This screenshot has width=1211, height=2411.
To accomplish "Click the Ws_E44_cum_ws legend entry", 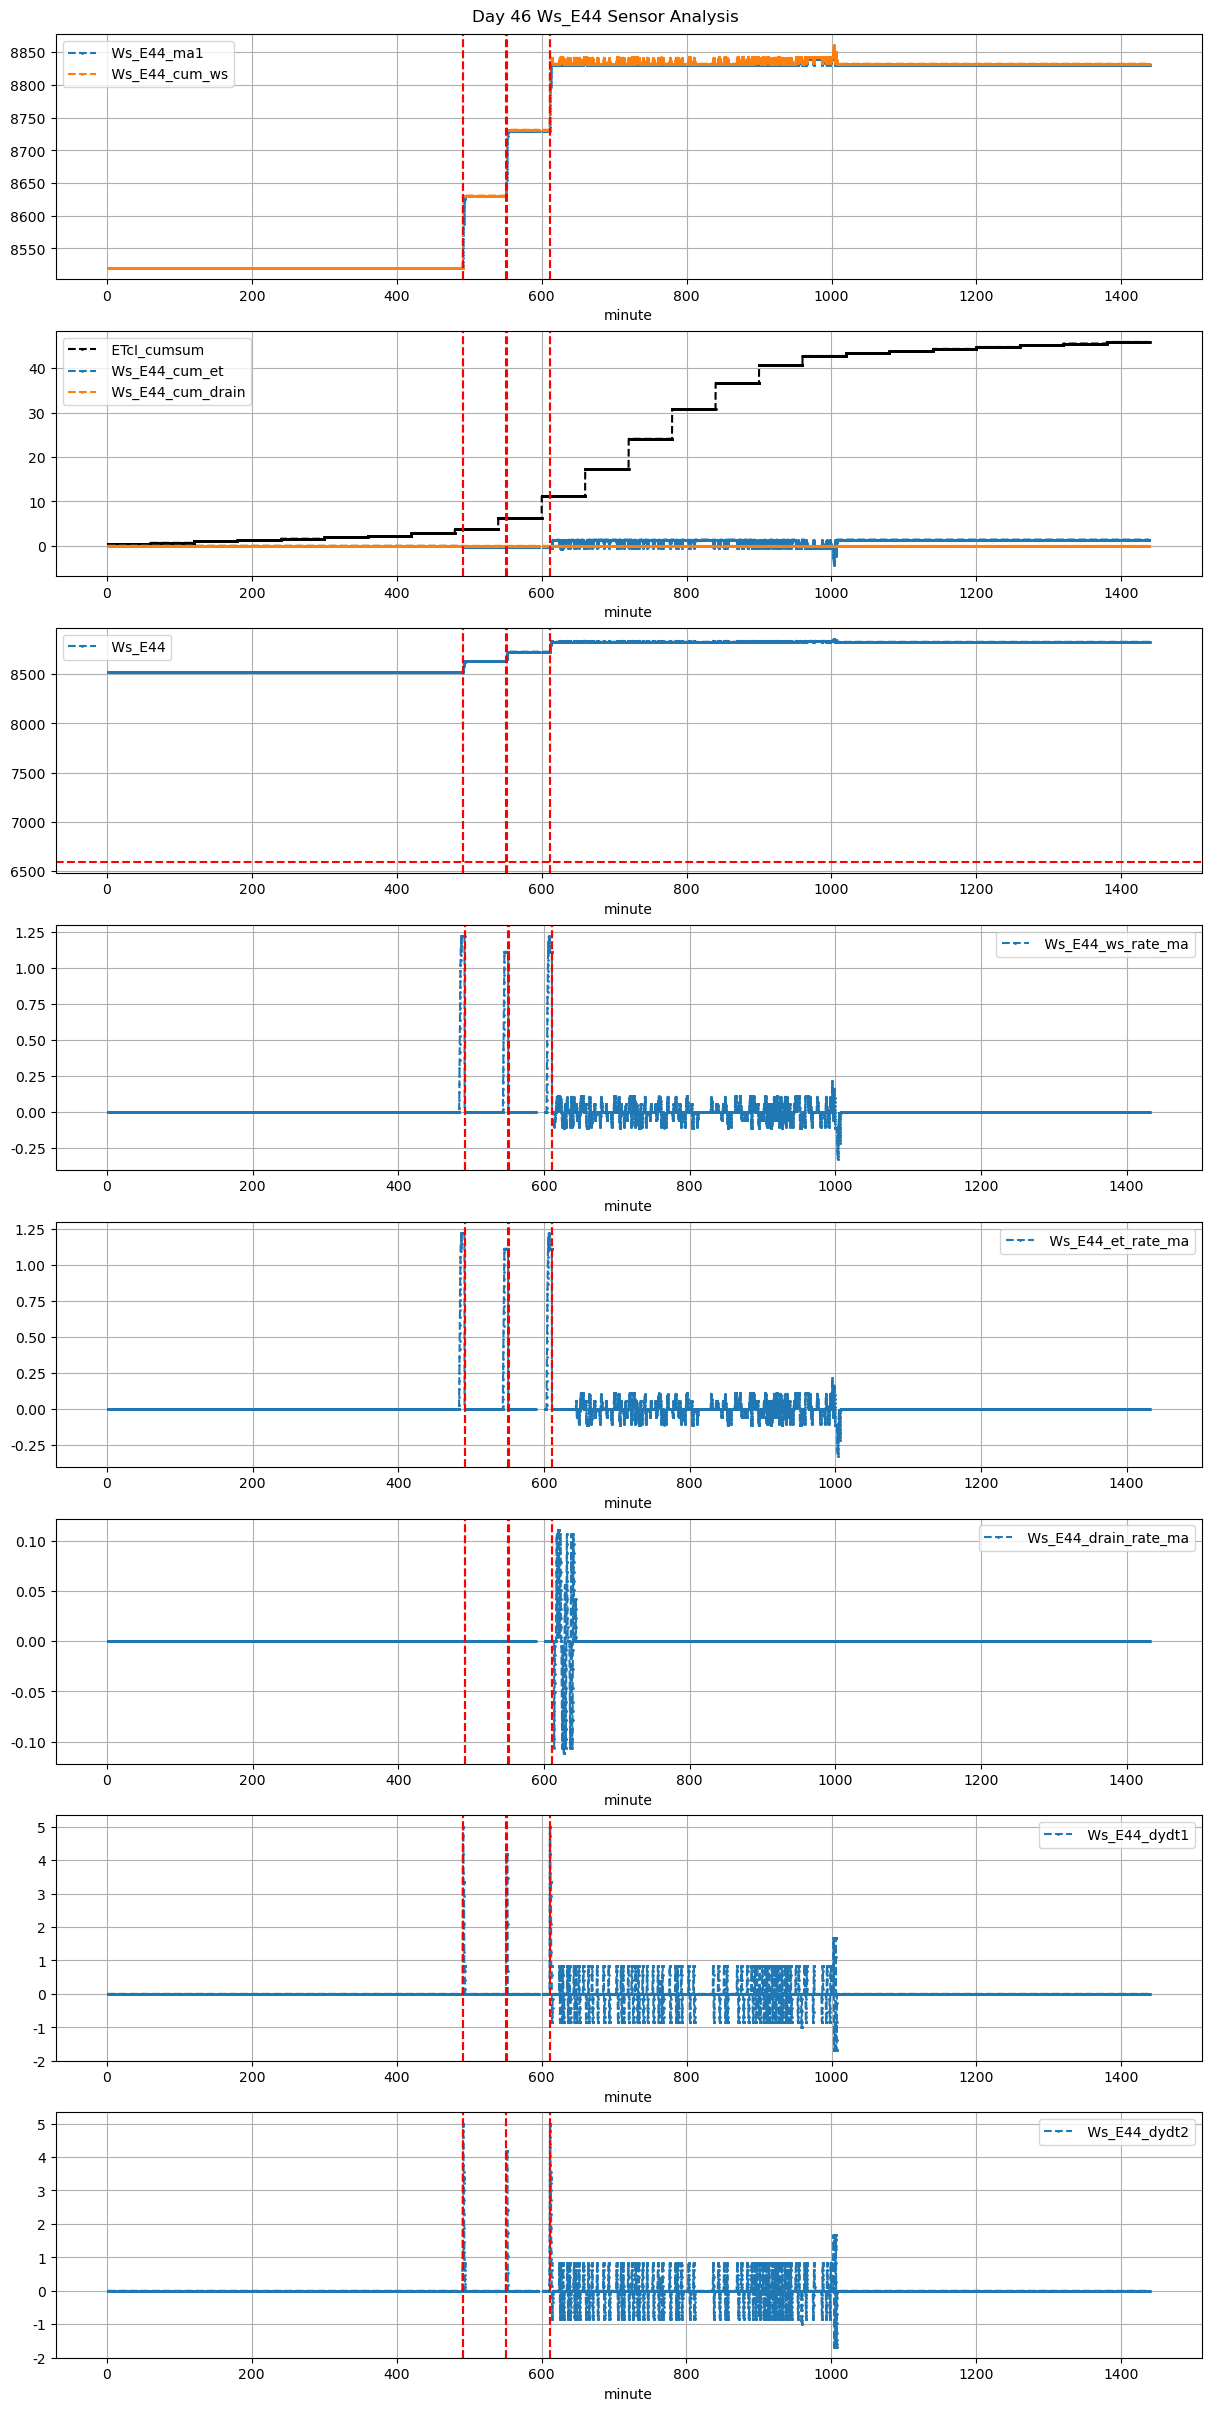I will [x=169, y=74].
